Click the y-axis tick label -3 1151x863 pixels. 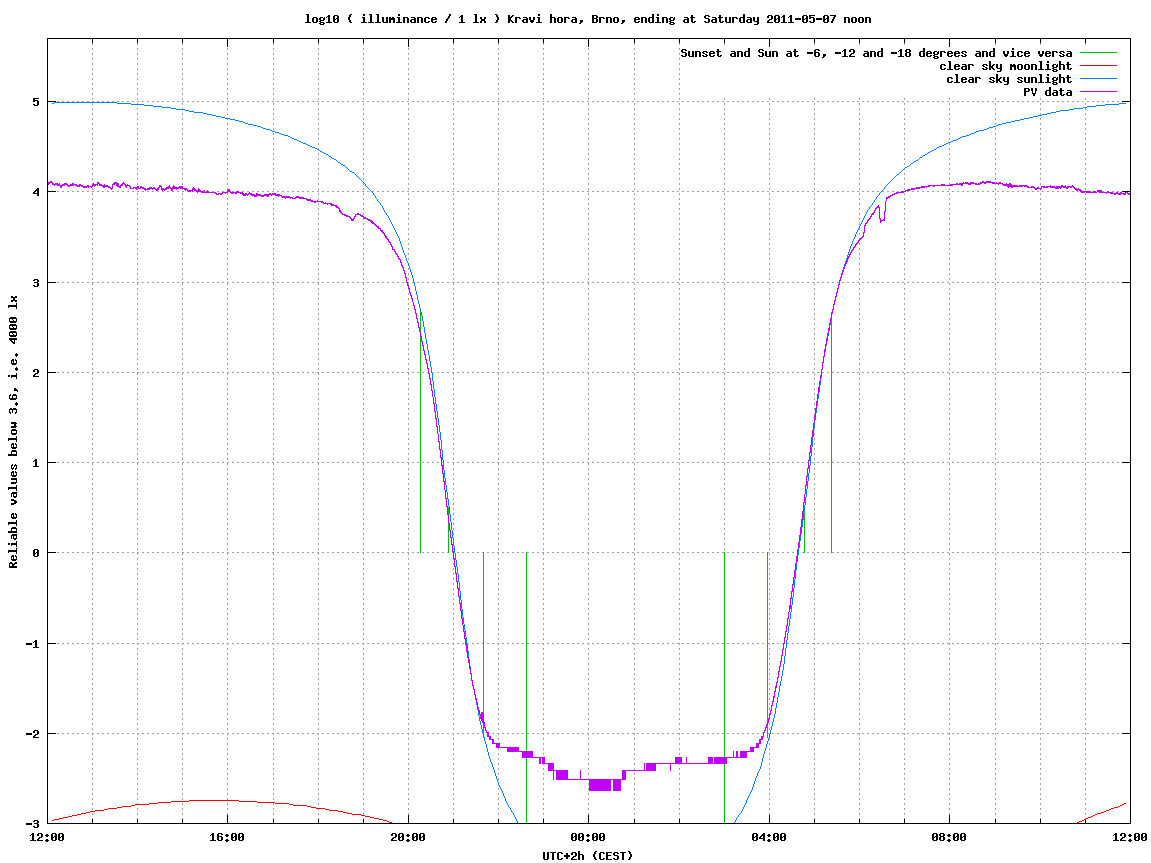pyautogui.click(x=32, y=824)
